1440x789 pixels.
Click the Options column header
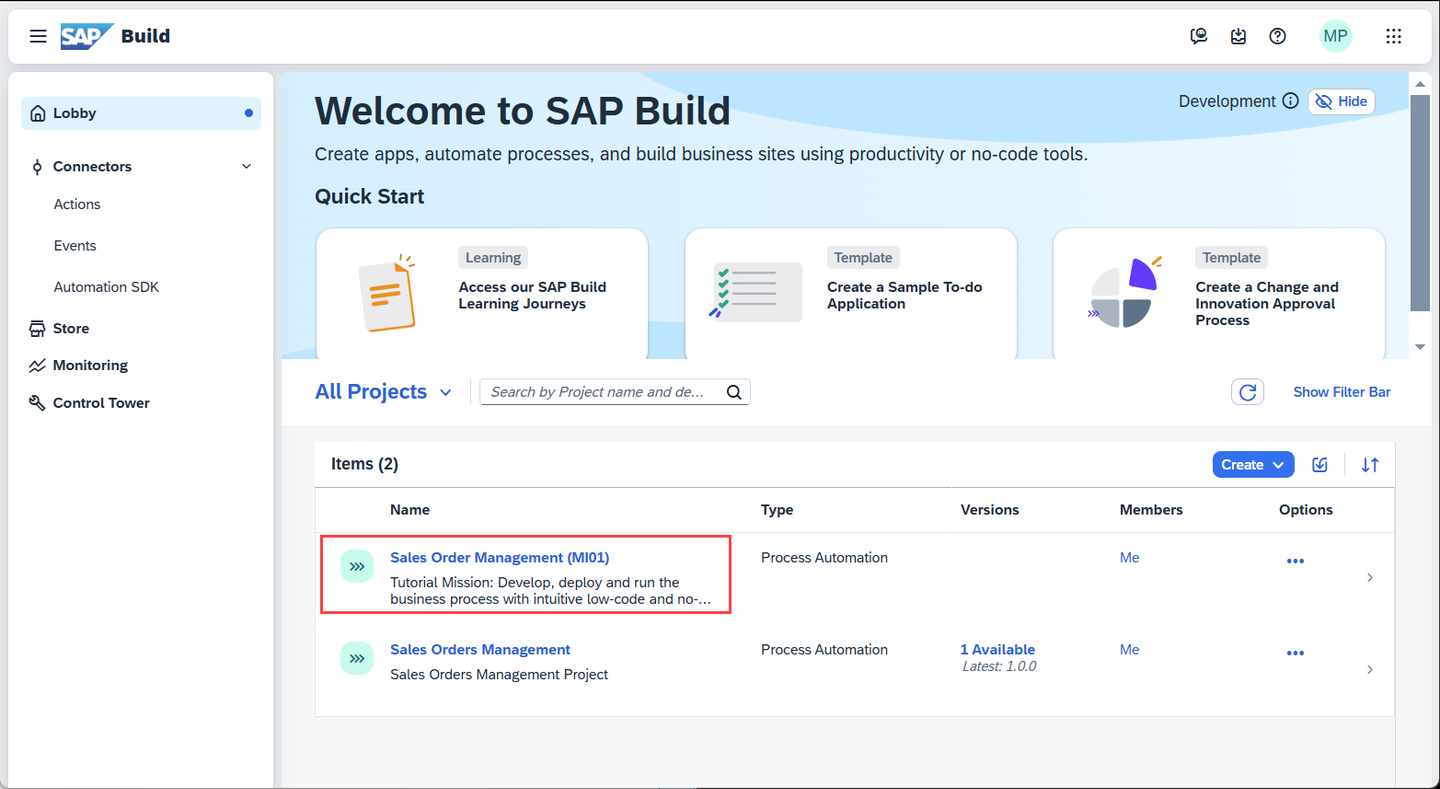(1306, 509)
